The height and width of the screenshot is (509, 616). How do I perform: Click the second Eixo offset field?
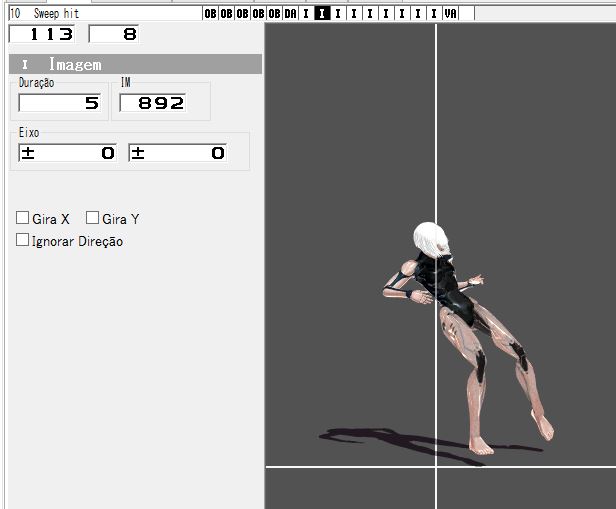178,153
